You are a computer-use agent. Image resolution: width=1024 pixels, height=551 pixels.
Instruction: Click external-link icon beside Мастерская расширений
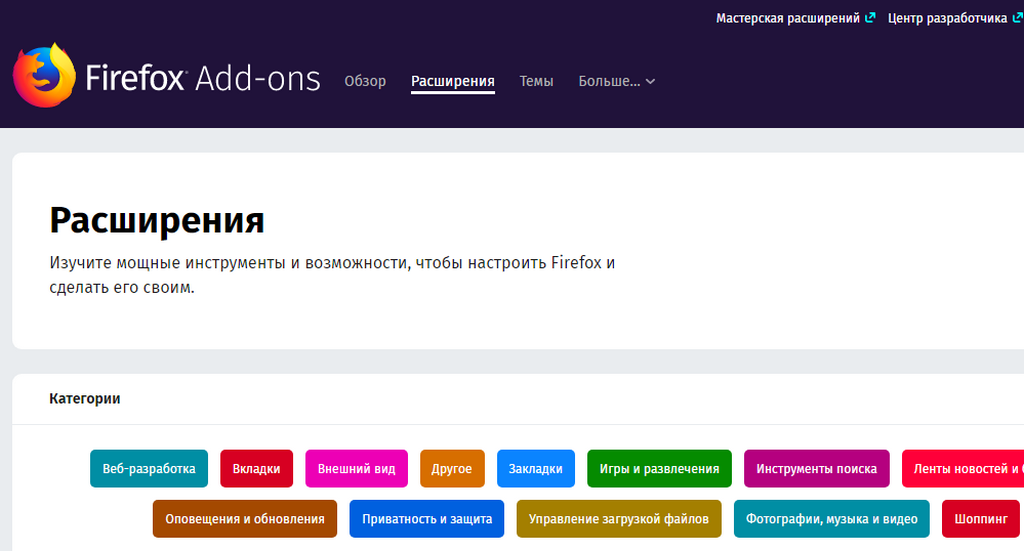(870, 18)
